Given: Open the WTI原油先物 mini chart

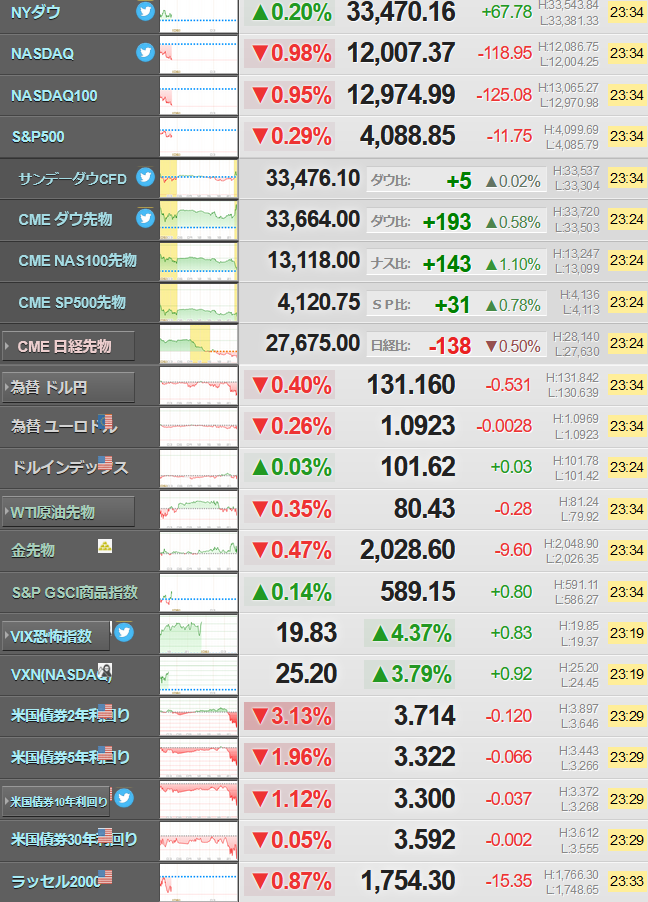Looking at the screenshot, I should (x=199, y=510).
